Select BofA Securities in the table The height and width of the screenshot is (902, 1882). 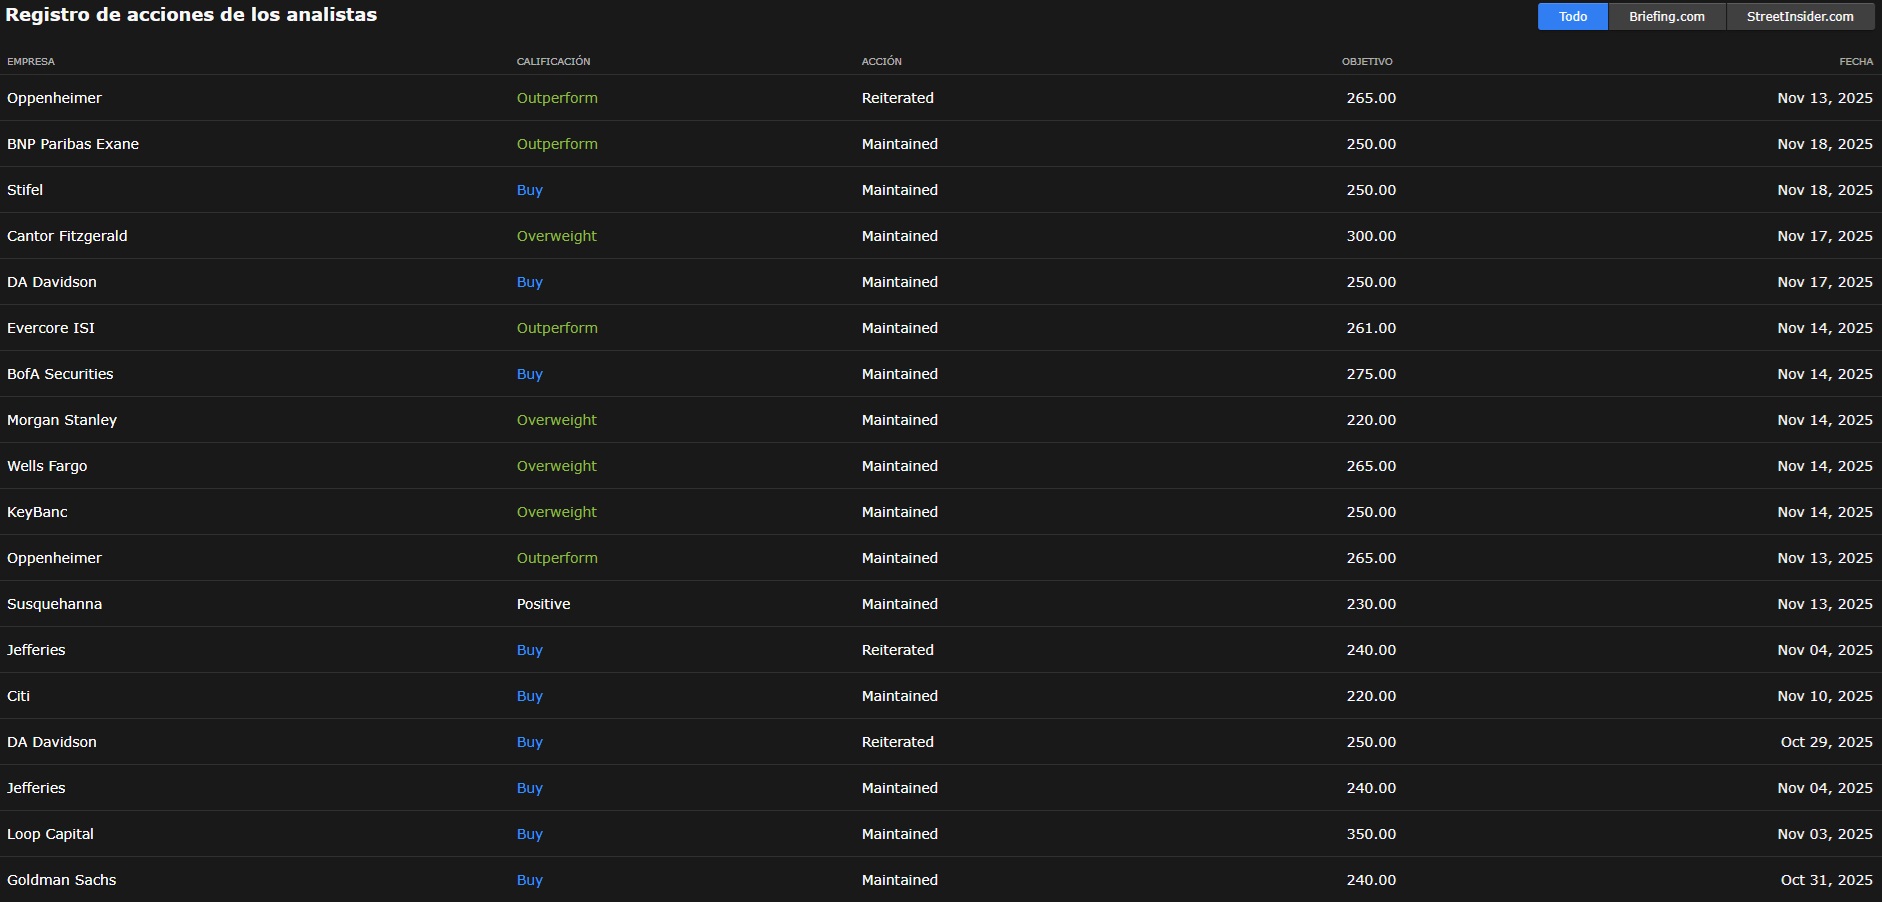[60, 374]
